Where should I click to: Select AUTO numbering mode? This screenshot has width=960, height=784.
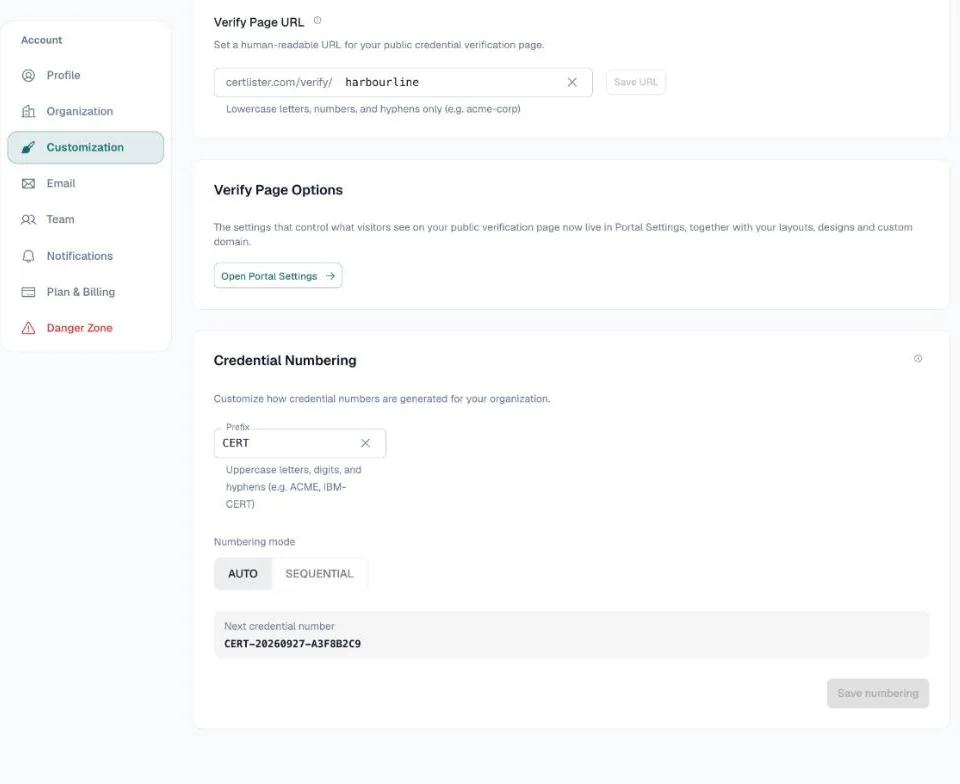pyautogui.click(x=242, y=573)
